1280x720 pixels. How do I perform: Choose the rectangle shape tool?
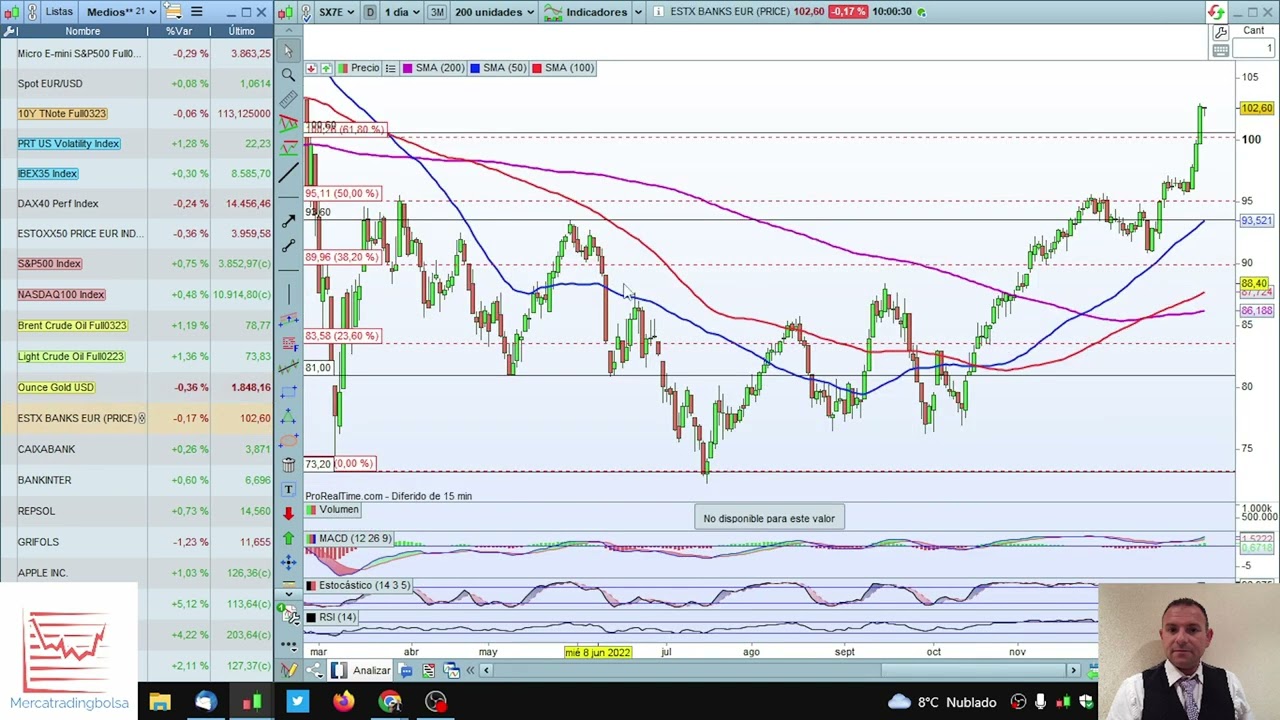click(288, 392)
